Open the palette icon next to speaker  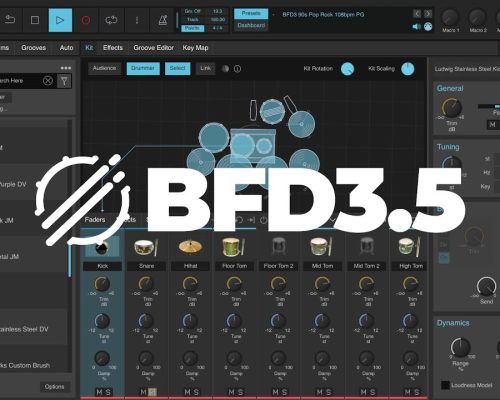point(428,27)
